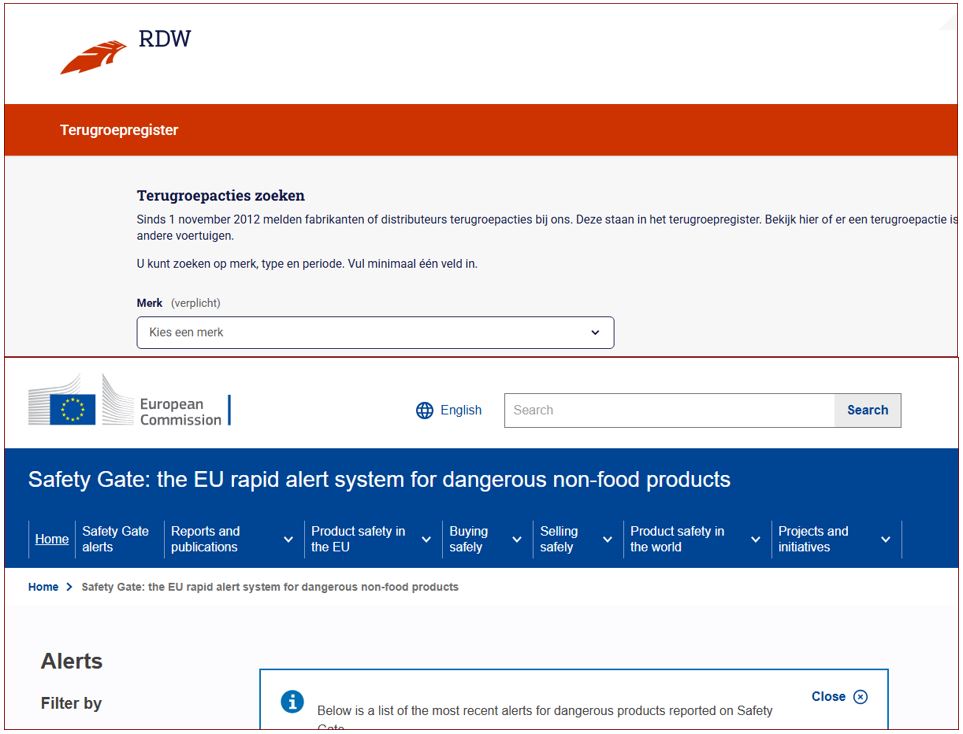963x734 pixels.
Task: Click breadcrumb text Safety Gate current page
Action: pyautogui.click(x=270, y=587)
